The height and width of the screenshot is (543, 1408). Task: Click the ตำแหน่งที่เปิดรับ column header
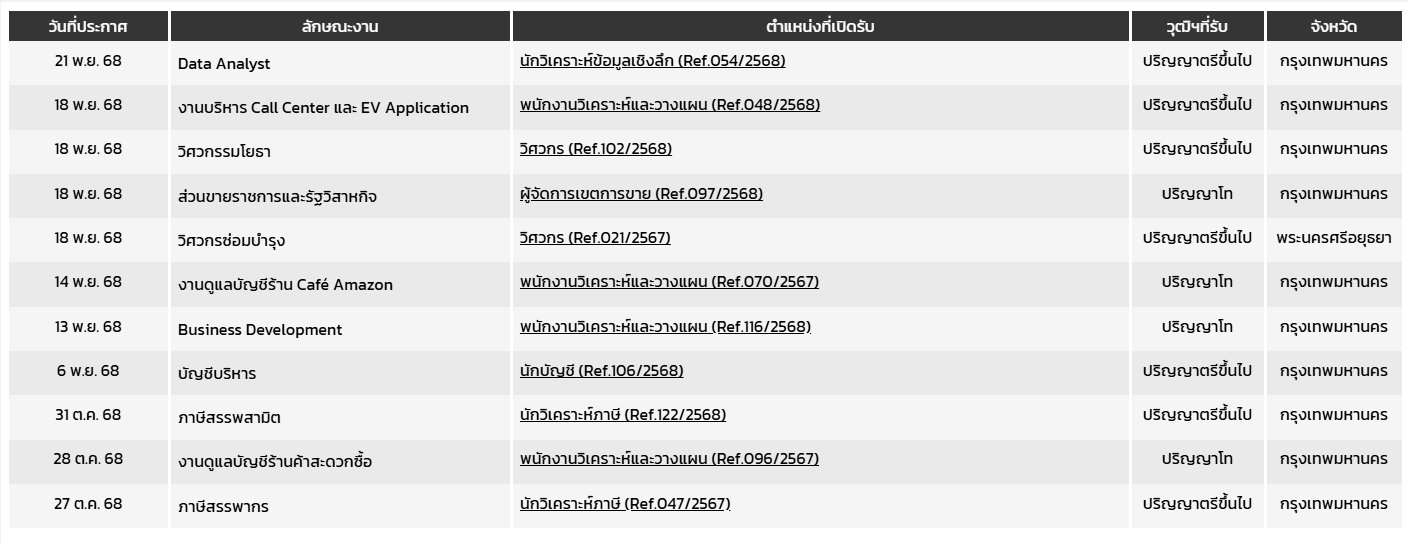pos(820,26)
